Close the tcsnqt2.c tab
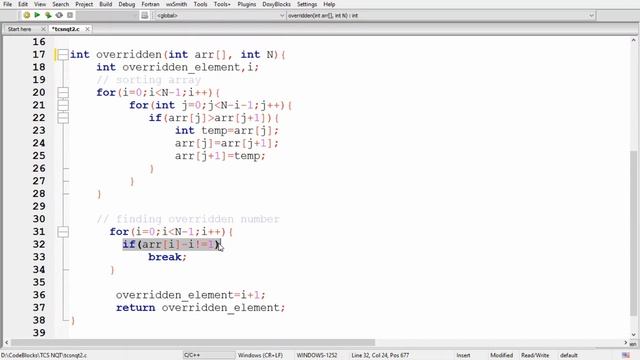Image resolution: width=640 pixels, height=360 pixels. click(x=87, y=29)
